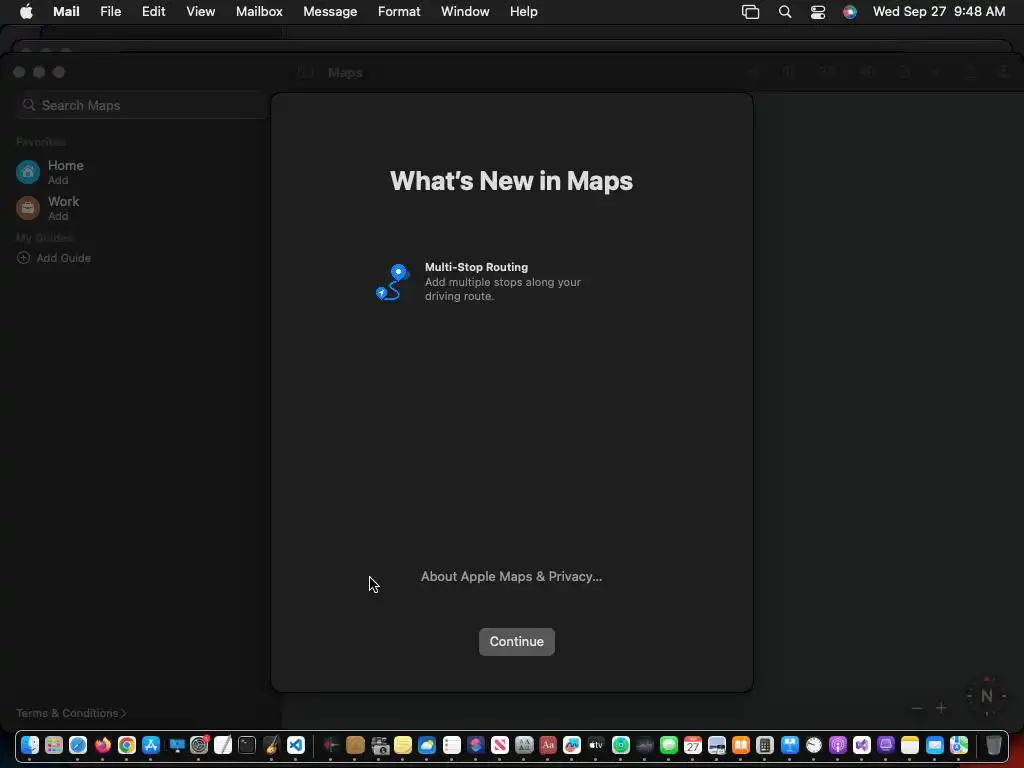Open Calculator from the Dock
Viewport: 1024px width, 768px height.
pyautogui.click(x=765, y=745)
